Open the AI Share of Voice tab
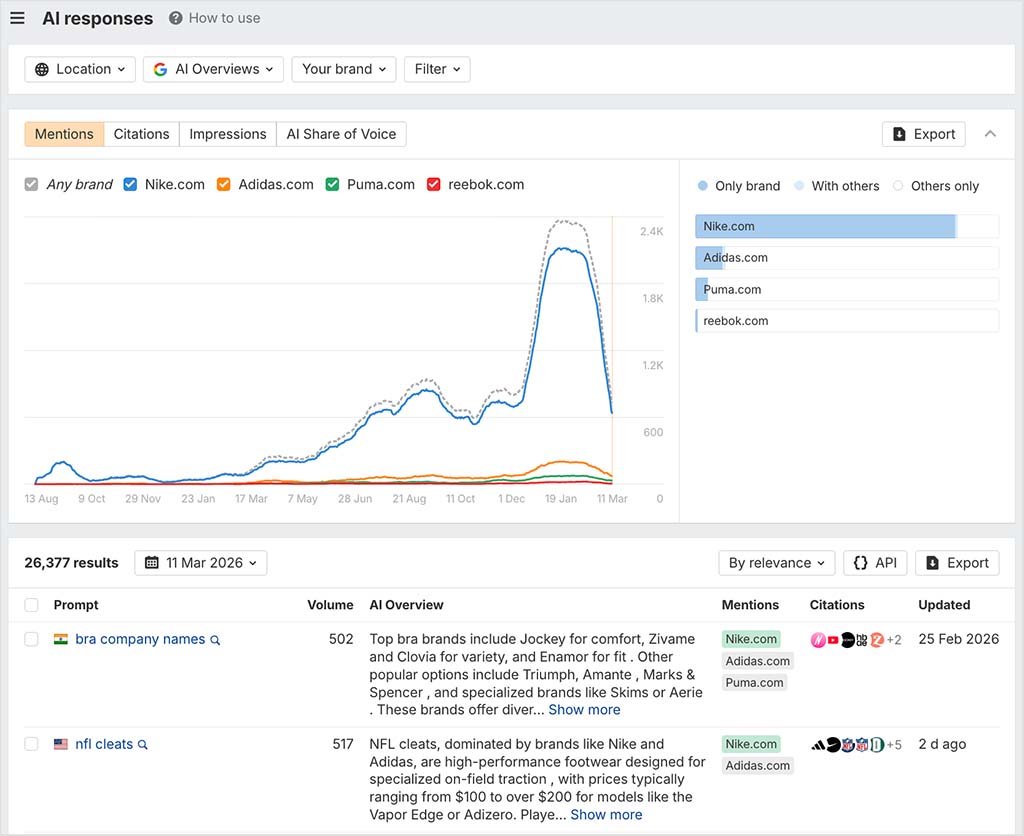The width and height of the screenshot is (1024, 836). pyautogui.click(x=340, y=133)
